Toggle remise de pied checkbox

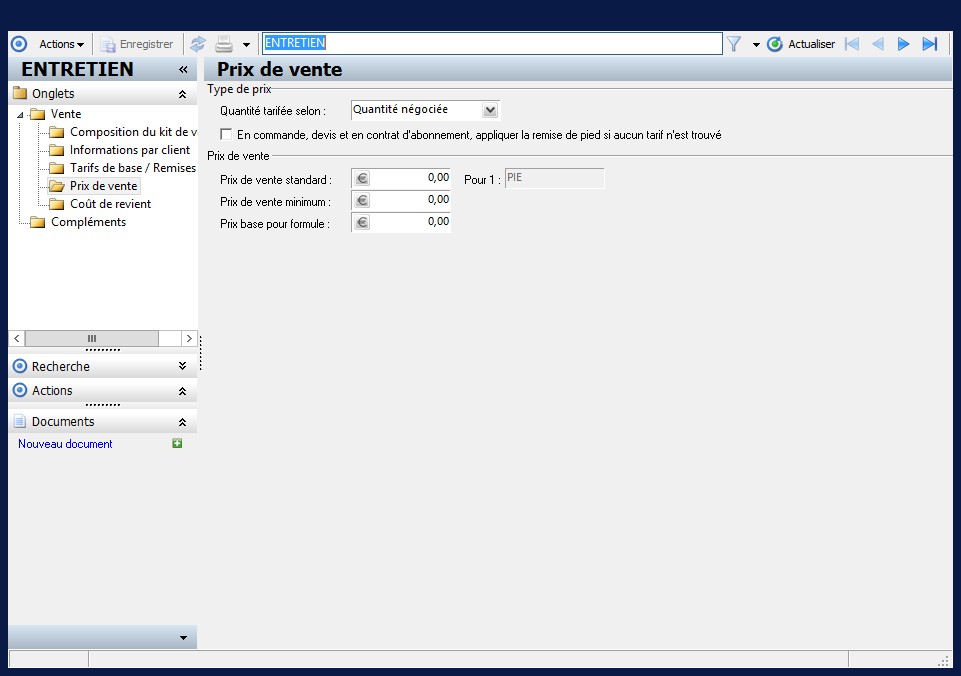[226, 134]
